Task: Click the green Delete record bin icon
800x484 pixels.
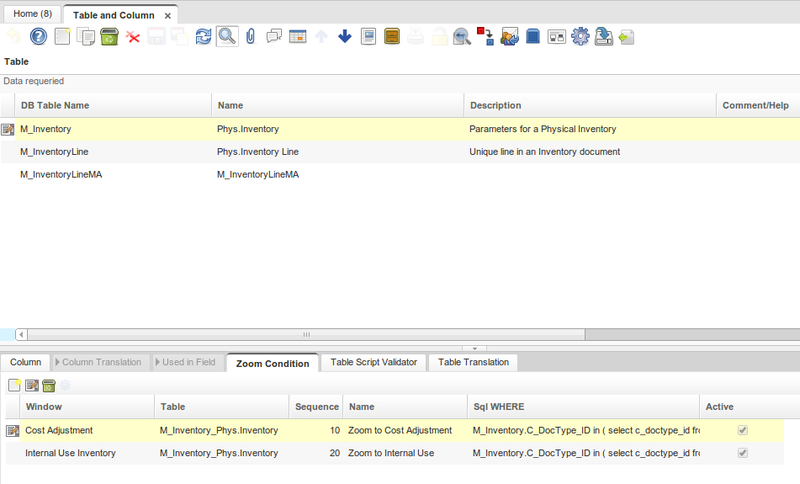Action: click(109, 37)
